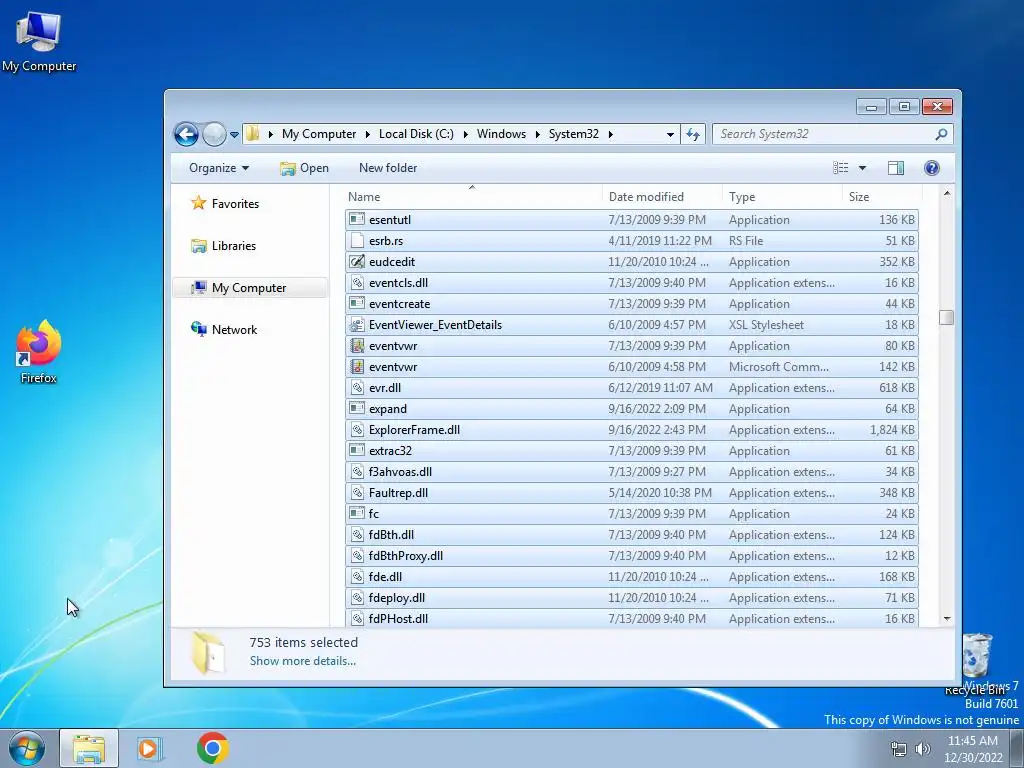Image resolution: width=1024 pixels, height=768 pixels.
Task: Select the fc application file name
Action: click(374, 513)
